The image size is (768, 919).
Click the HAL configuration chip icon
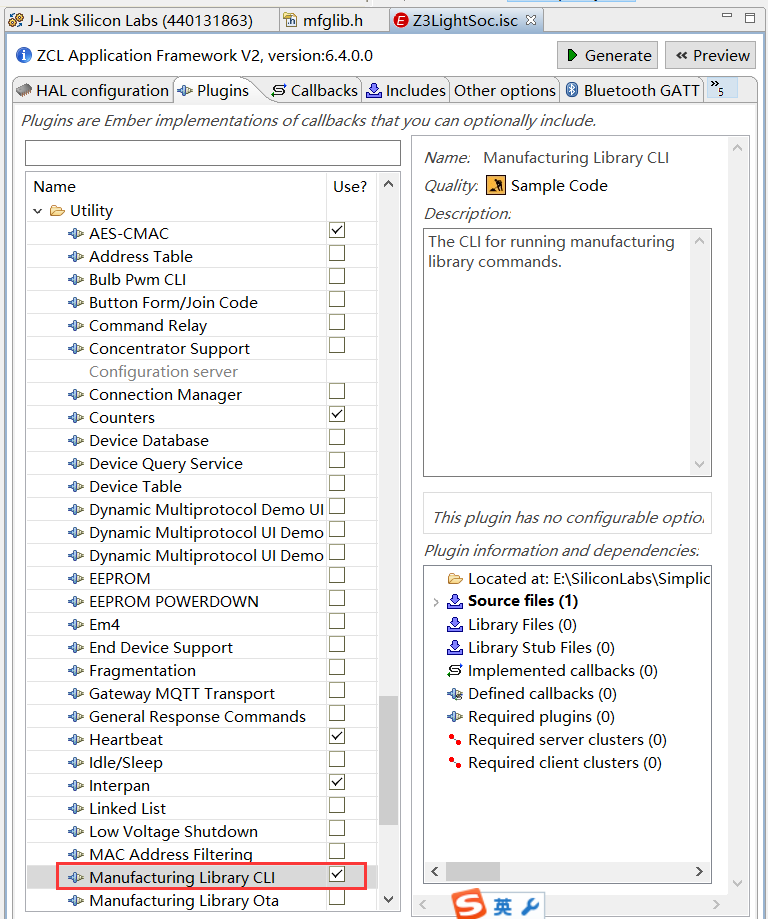(24, 90)
